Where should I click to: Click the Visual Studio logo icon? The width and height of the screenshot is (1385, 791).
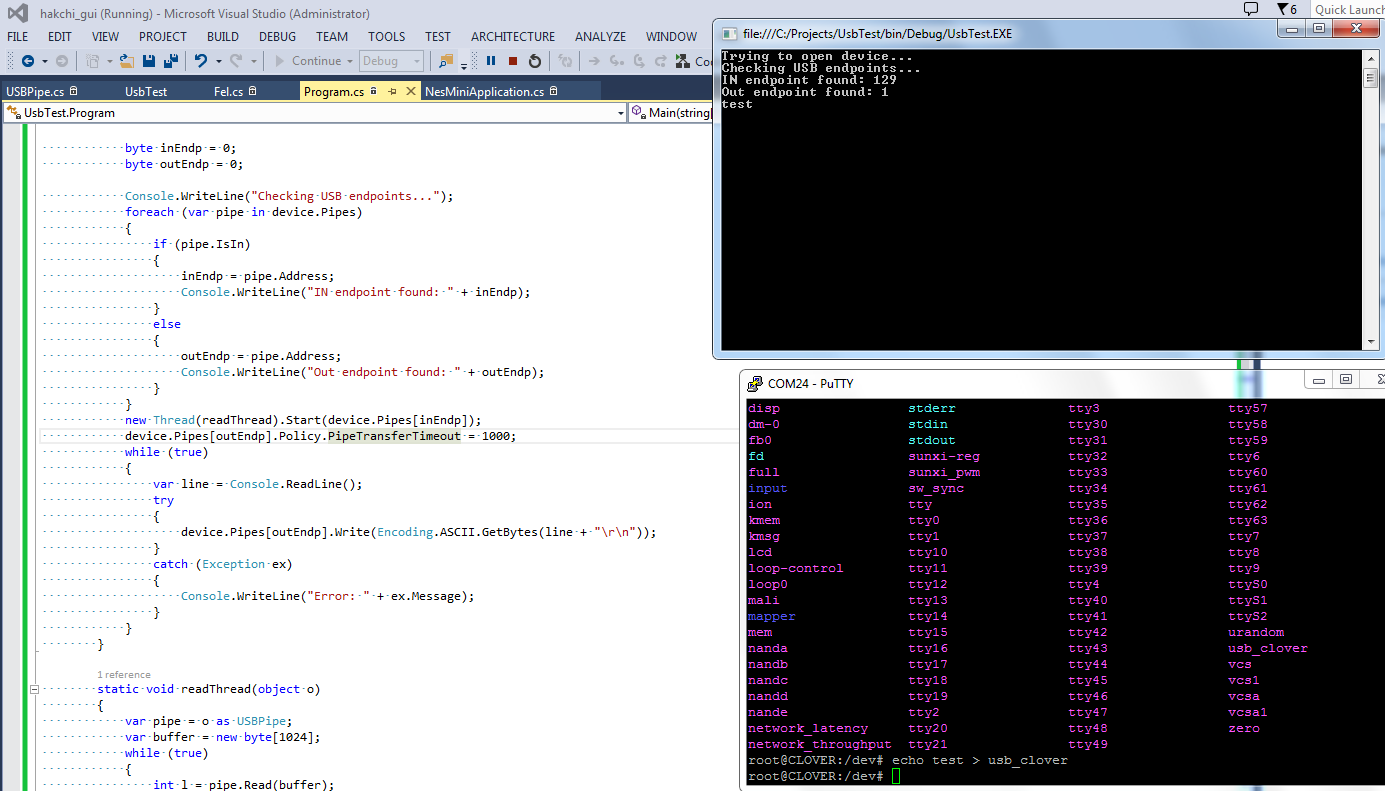(17, 14)
